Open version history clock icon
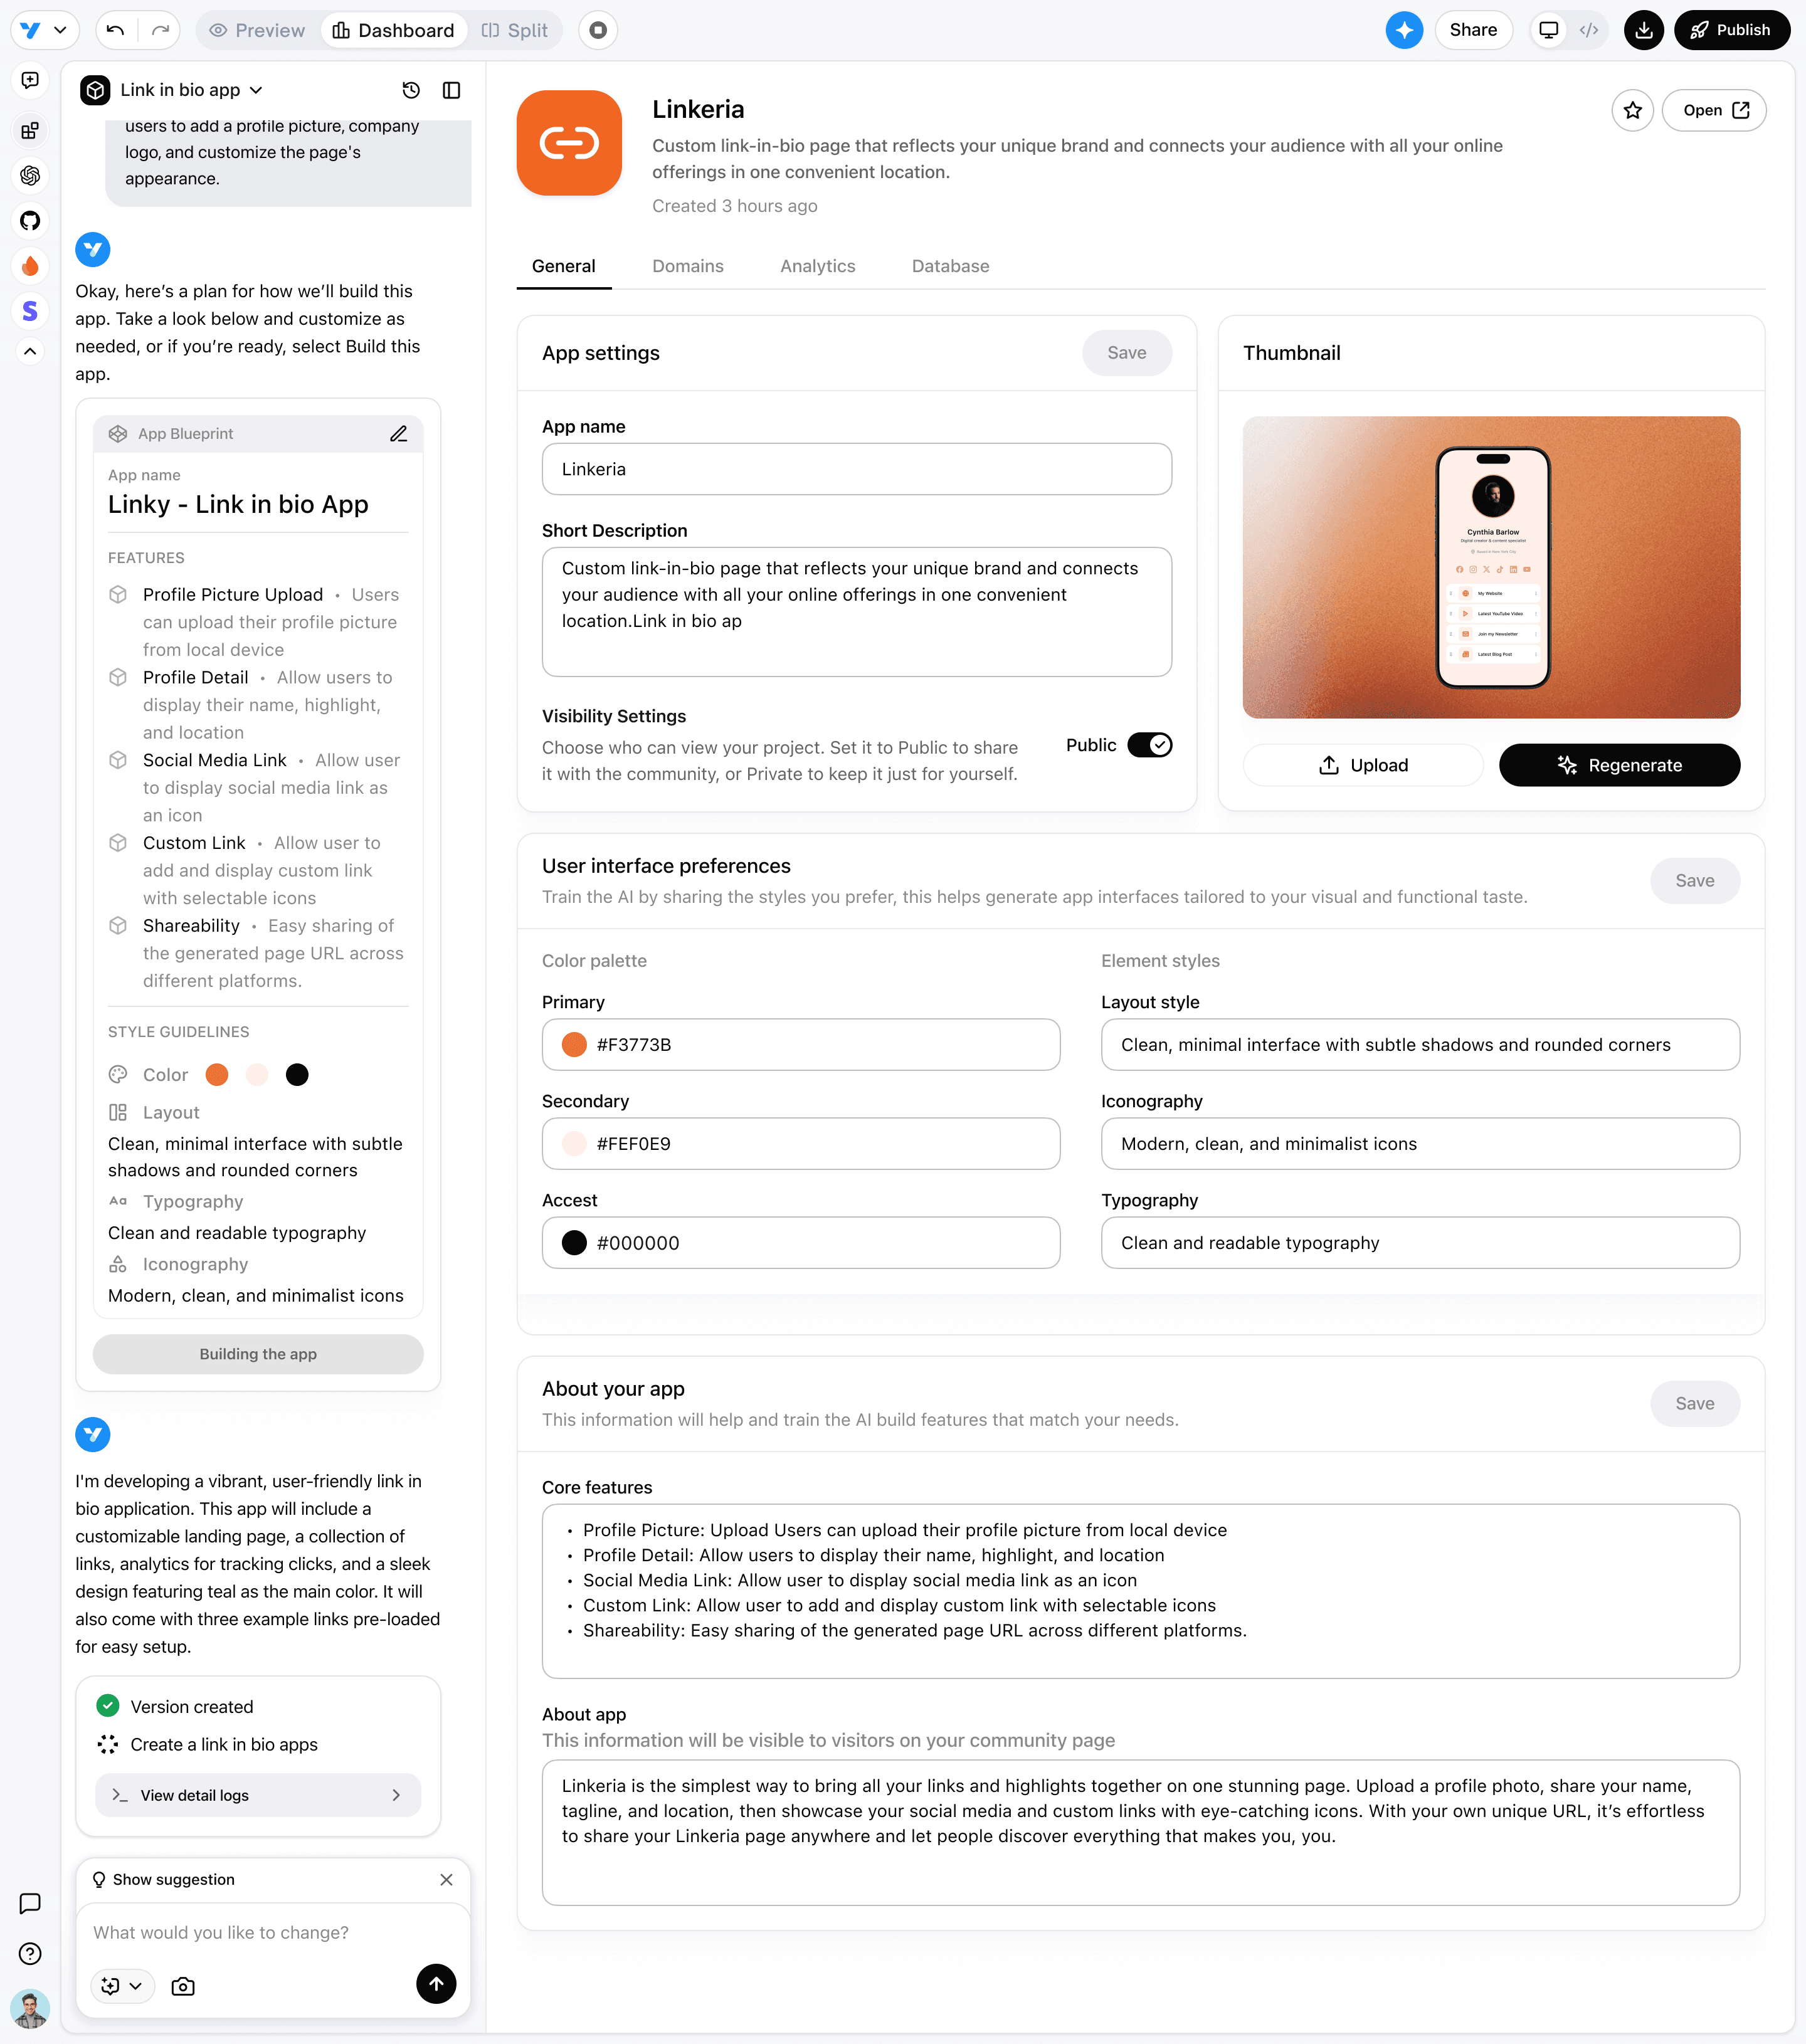1806x2044 pixels. click(411, 90)
